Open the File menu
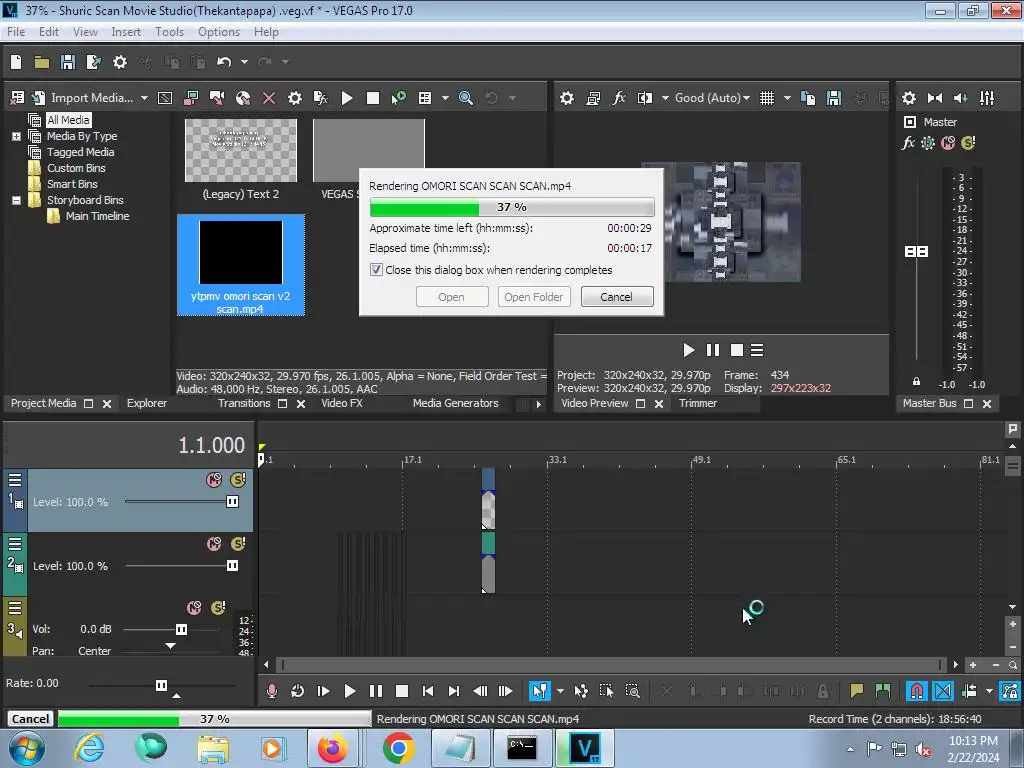1024x768 pixels. (16, 32)
